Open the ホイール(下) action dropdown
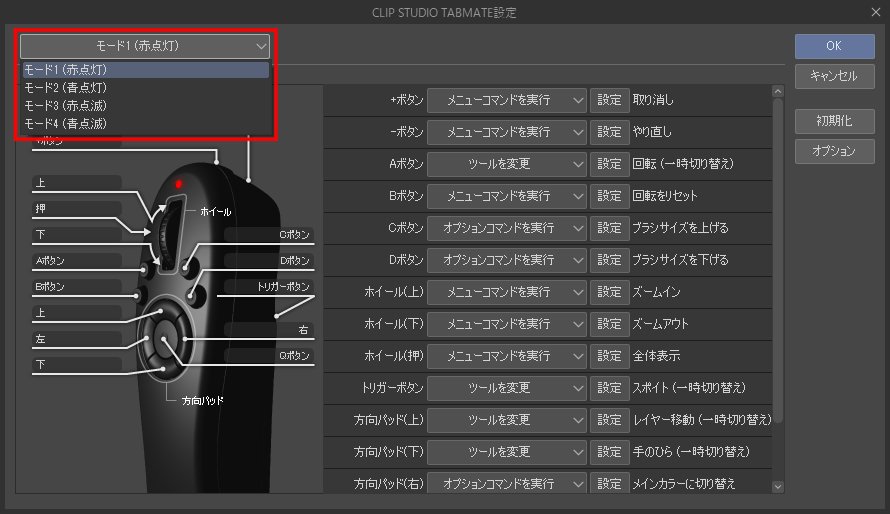Viewport: 890px width, 514px height. point(507,324)
